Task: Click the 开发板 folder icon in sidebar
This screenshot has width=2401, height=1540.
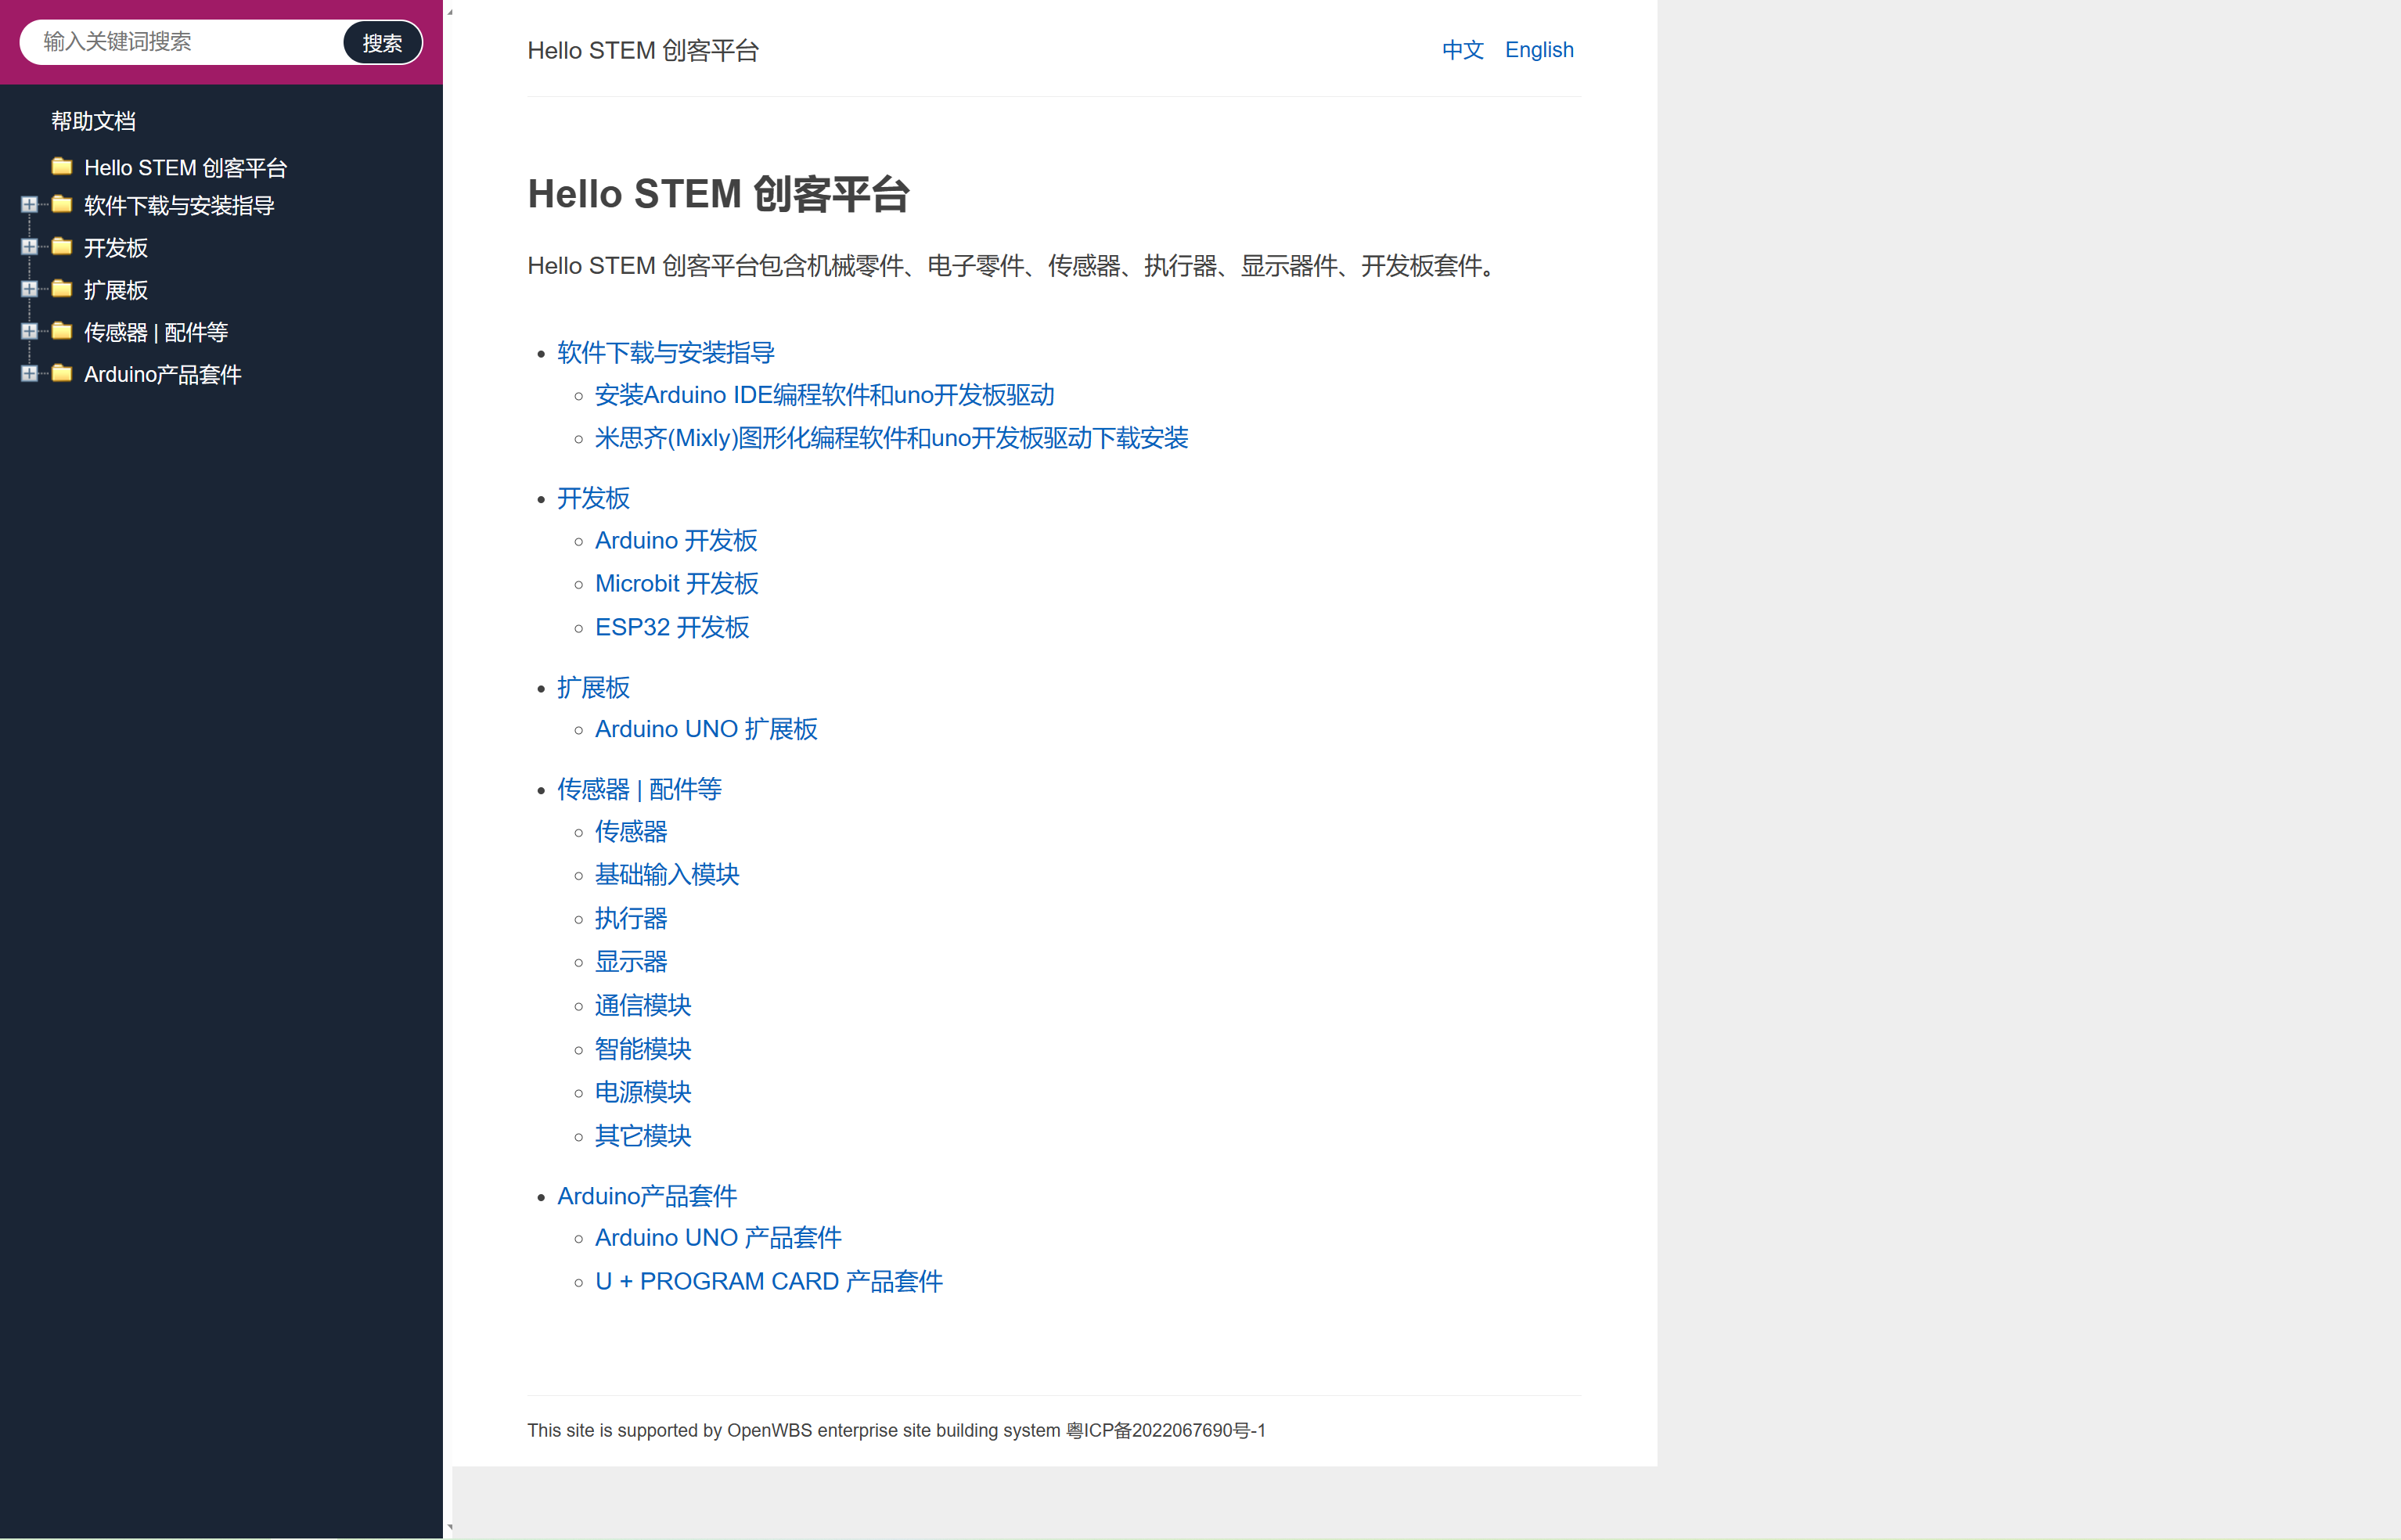Action: coord(63,246)
